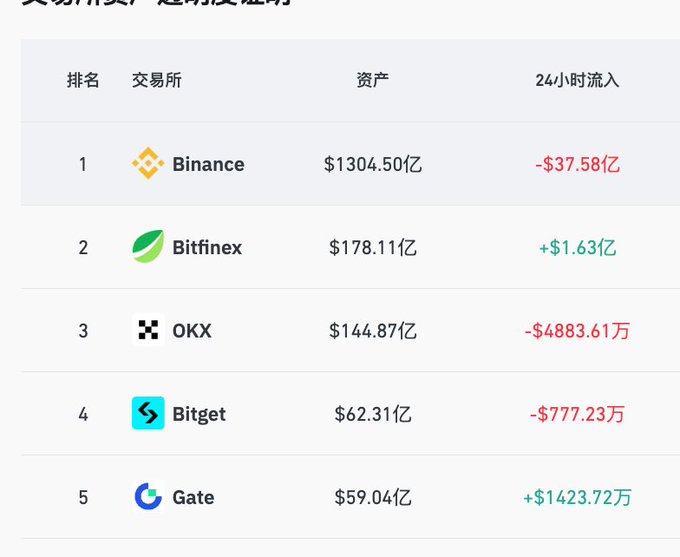Click the OKX checkered logo icon

pos(148,330)
